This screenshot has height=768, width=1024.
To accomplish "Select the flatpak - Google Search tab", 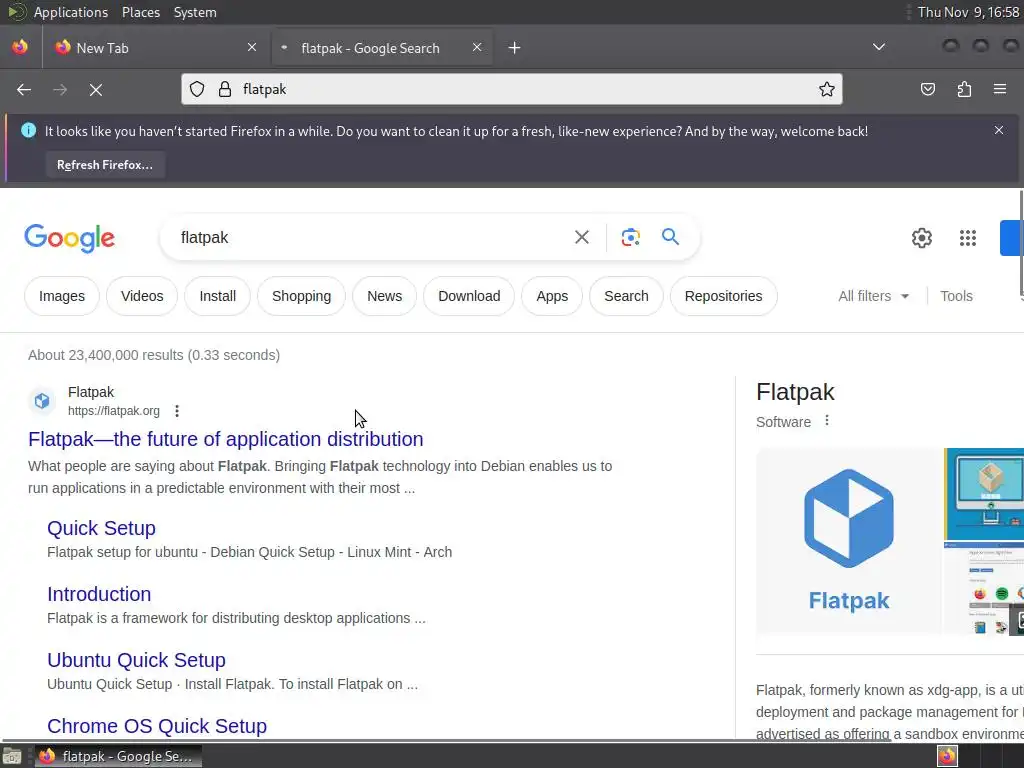I will pos(381,48).
